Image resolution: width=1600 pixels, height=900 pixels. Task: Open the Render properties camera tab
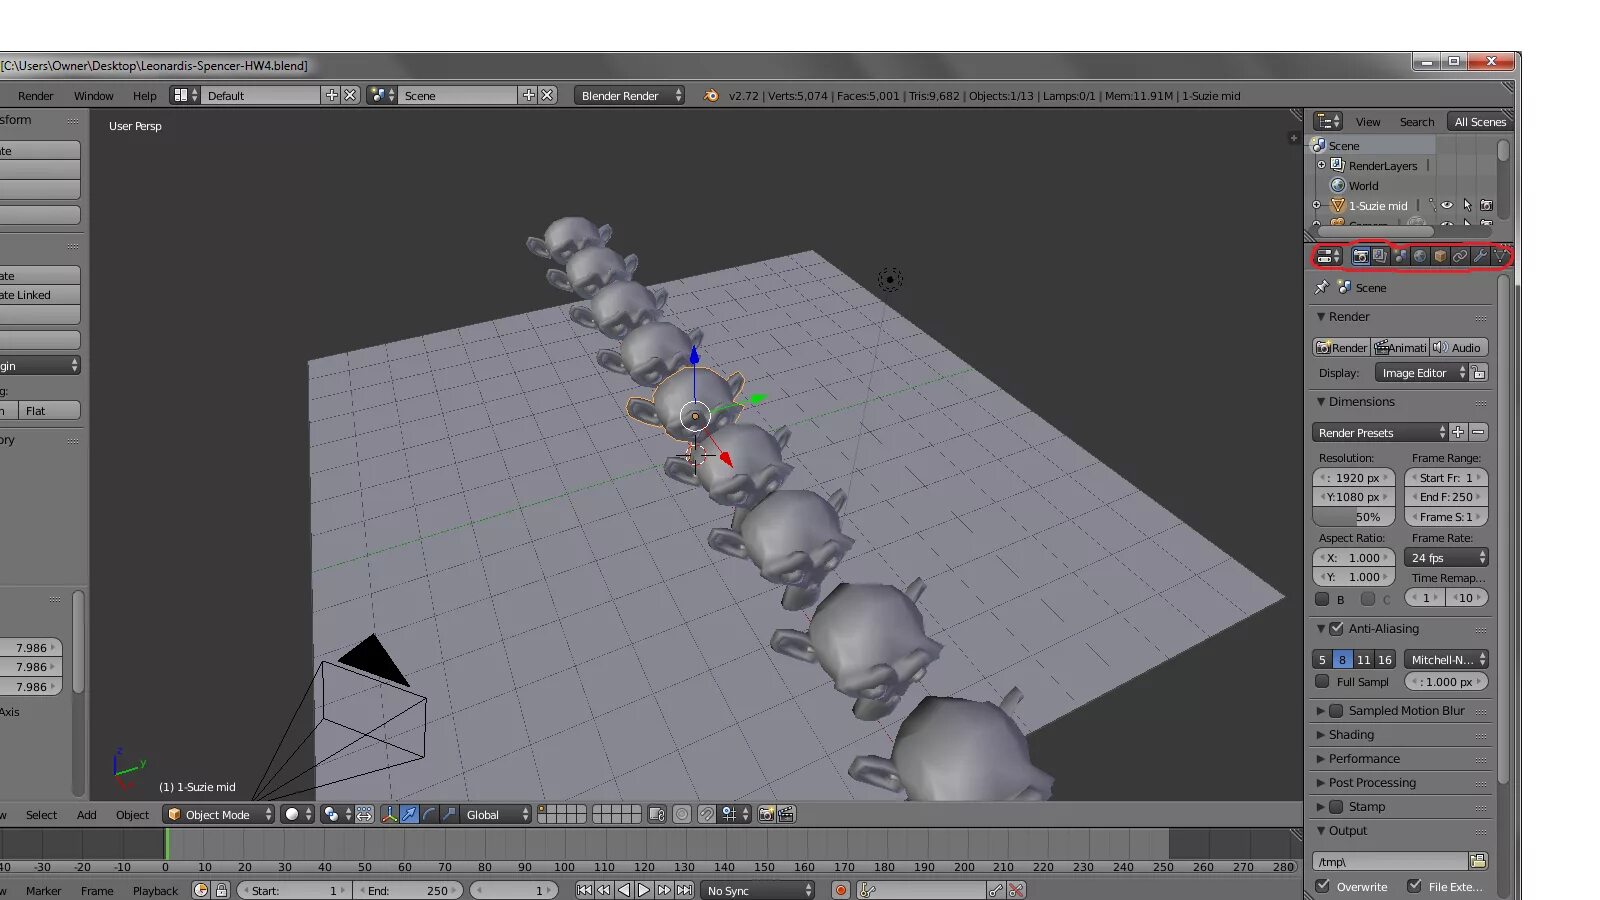pos(1360,257)
